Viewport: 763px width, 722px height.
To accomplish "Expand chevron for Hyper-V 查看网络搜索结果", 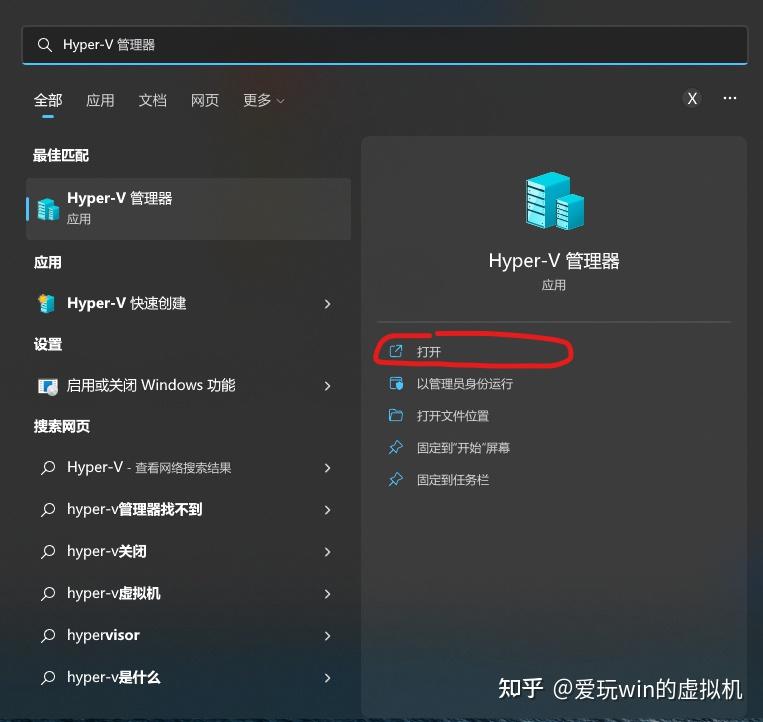I will (x=327, y=468).
